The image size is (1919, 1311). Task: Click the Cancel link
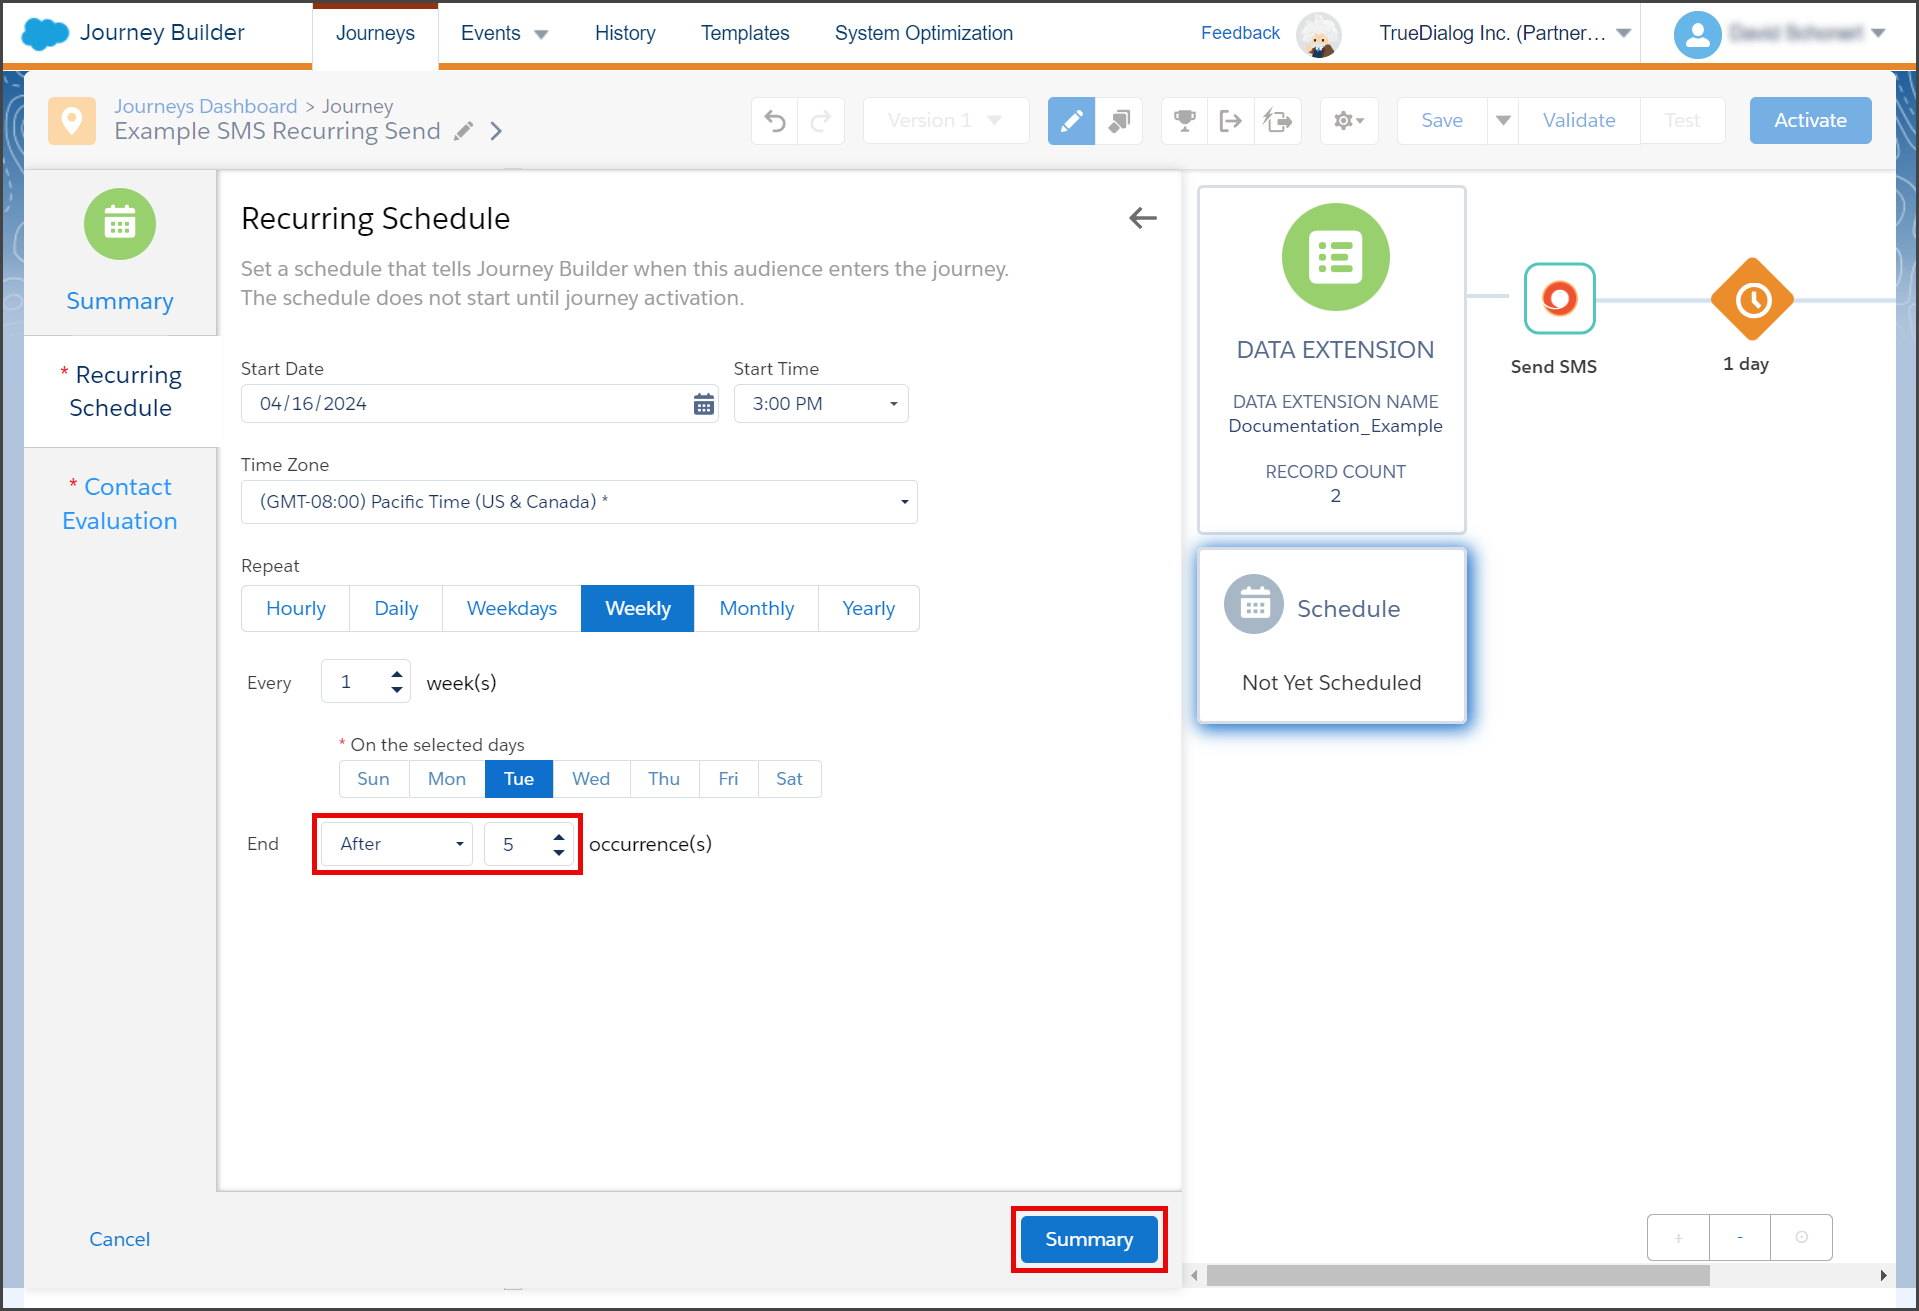click(119, 1239)
